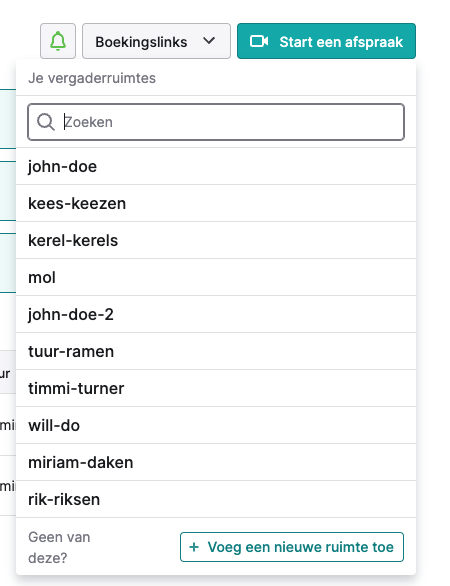Click Voeg een nieuwe ruimte toe
The image size is (450, 586).
coord(292,547)
